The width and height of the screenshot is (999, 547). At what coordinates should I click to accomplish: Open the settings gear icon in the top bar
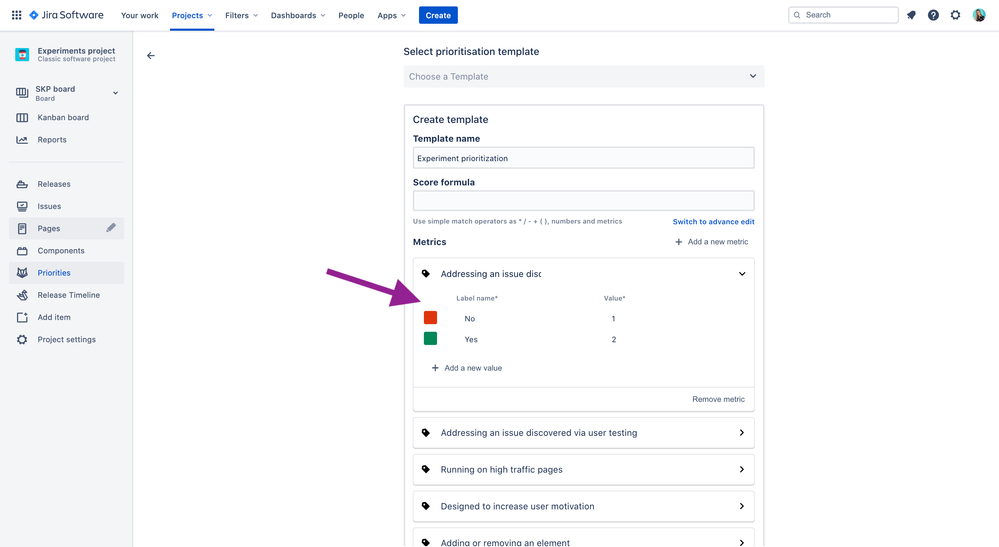(956, 15)
